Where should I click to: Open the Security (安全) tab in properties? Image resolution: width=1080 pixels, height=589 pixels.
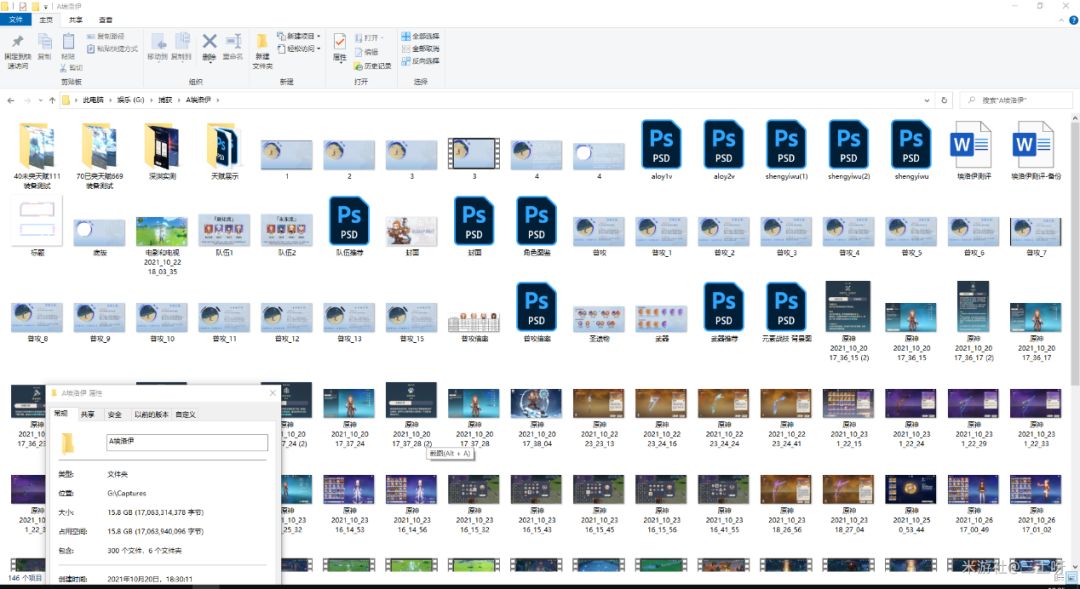(115, 414)
